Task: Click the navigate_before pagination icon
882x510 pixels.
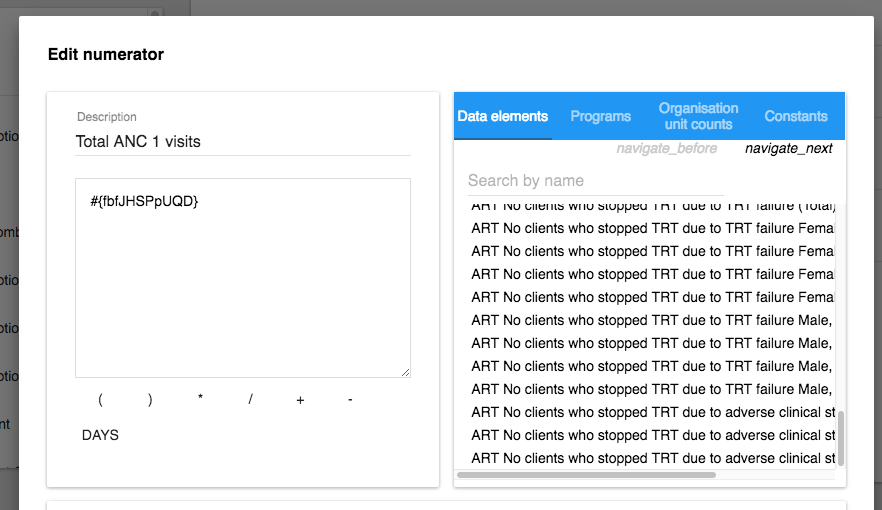Action: (x=666, y=149)
